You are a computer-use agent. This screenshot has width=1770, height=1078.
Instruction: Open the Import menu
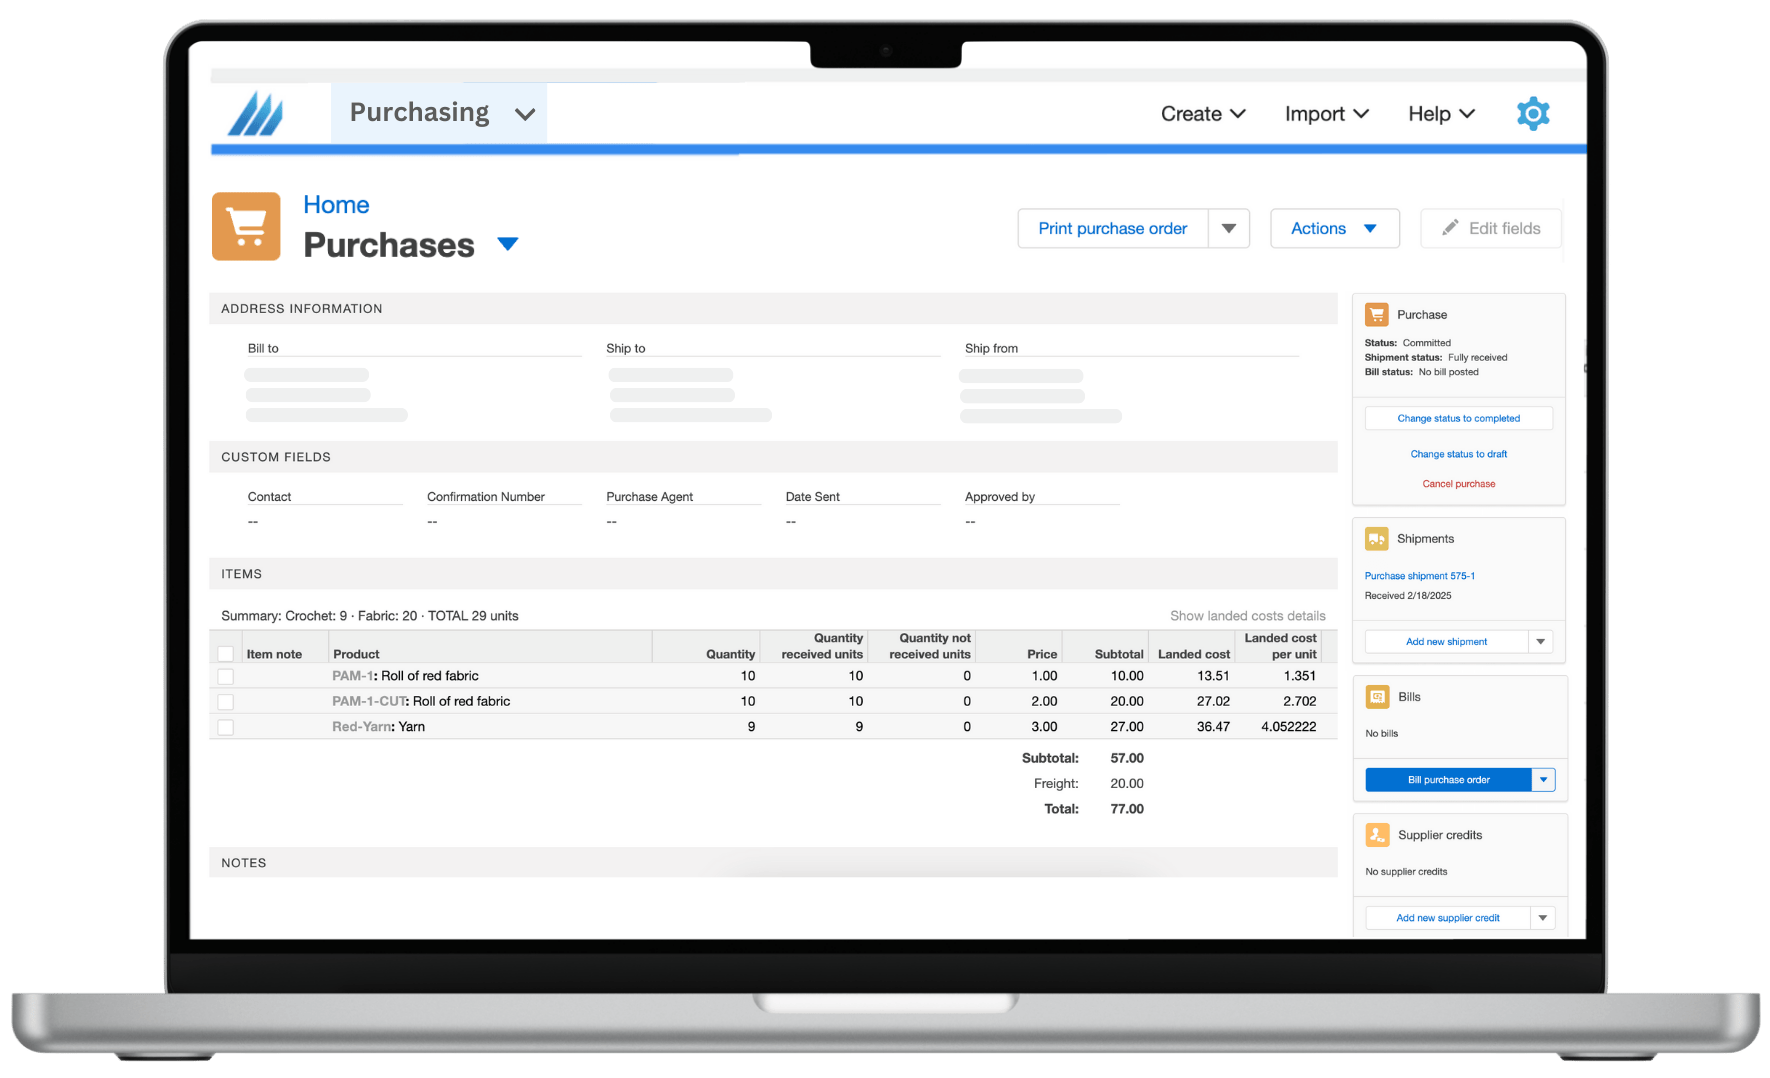[x=1326, y=114]
